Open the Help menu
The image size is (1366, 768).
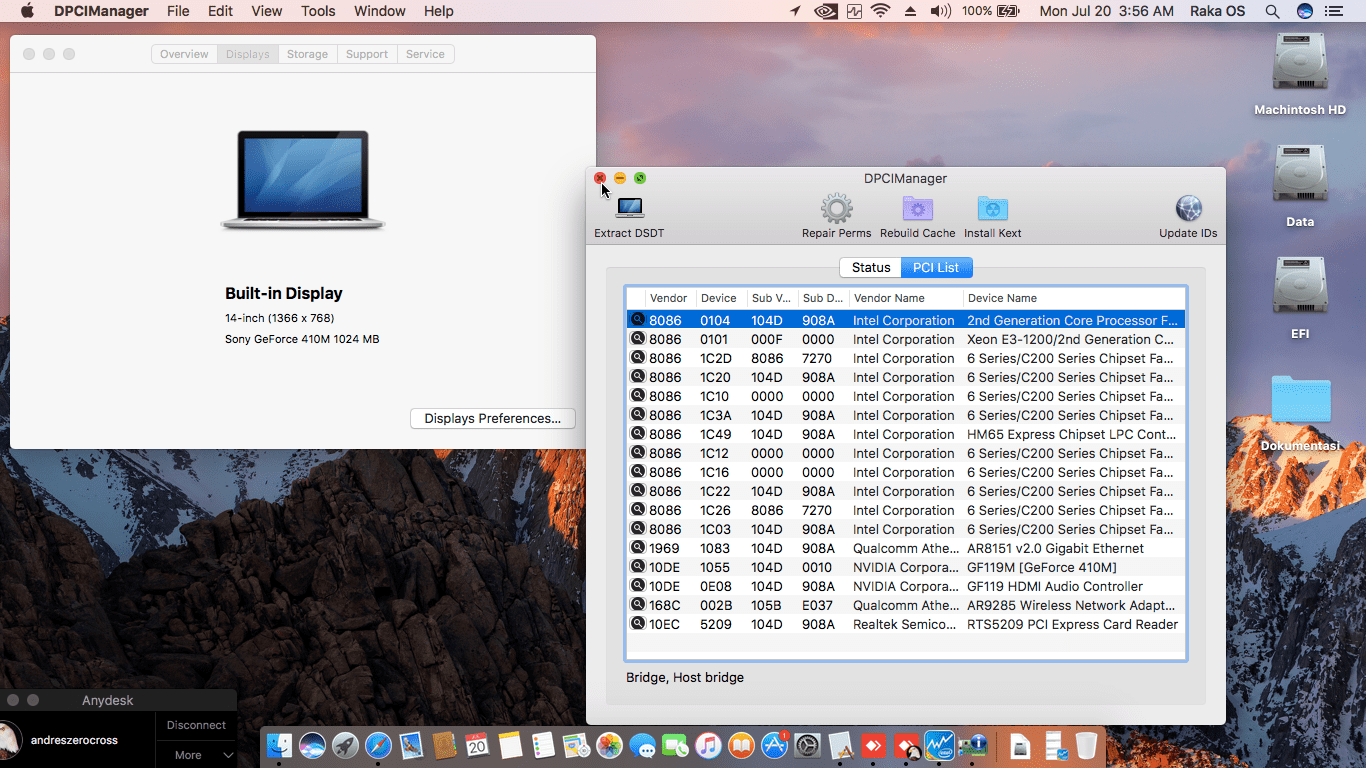[439, 11]
